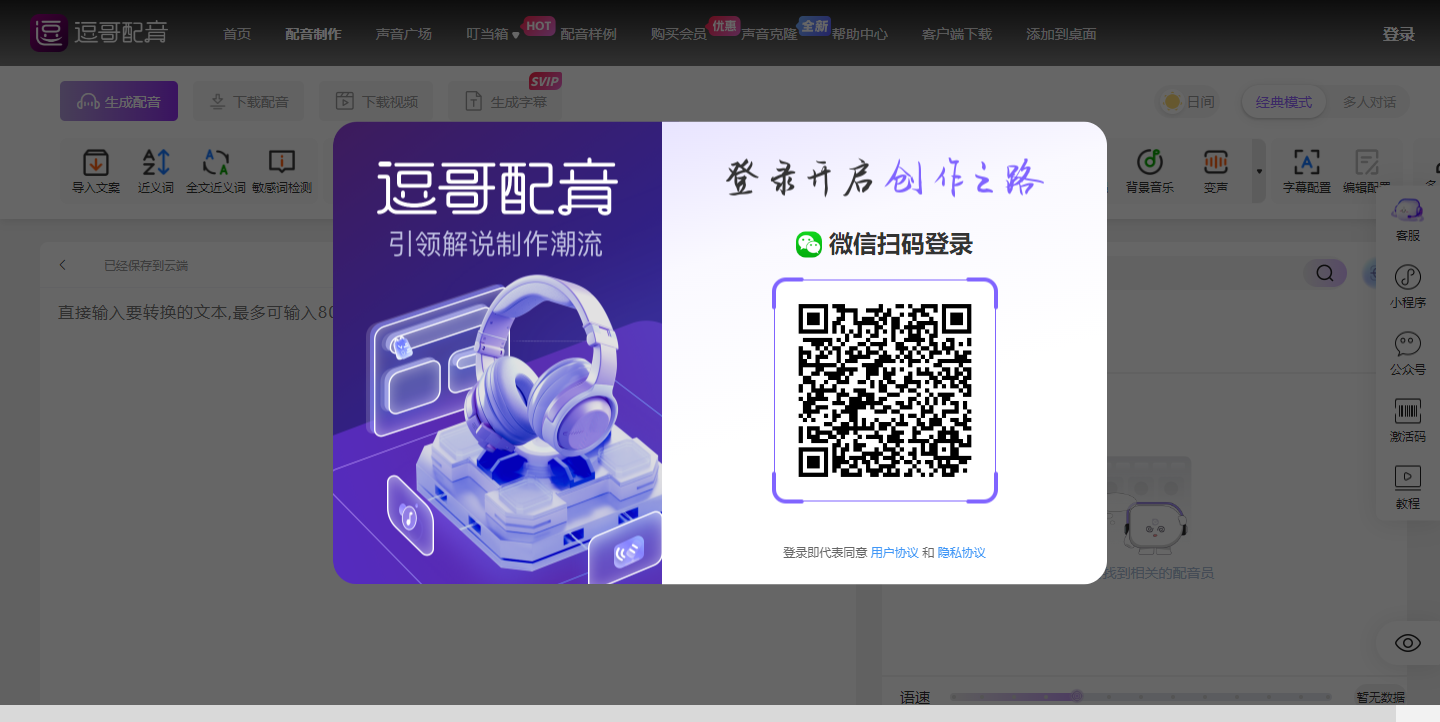This screenshot has width=1440, height=722.
Task: Open 客服 support in sidebar
Action: coord(1408,219)
